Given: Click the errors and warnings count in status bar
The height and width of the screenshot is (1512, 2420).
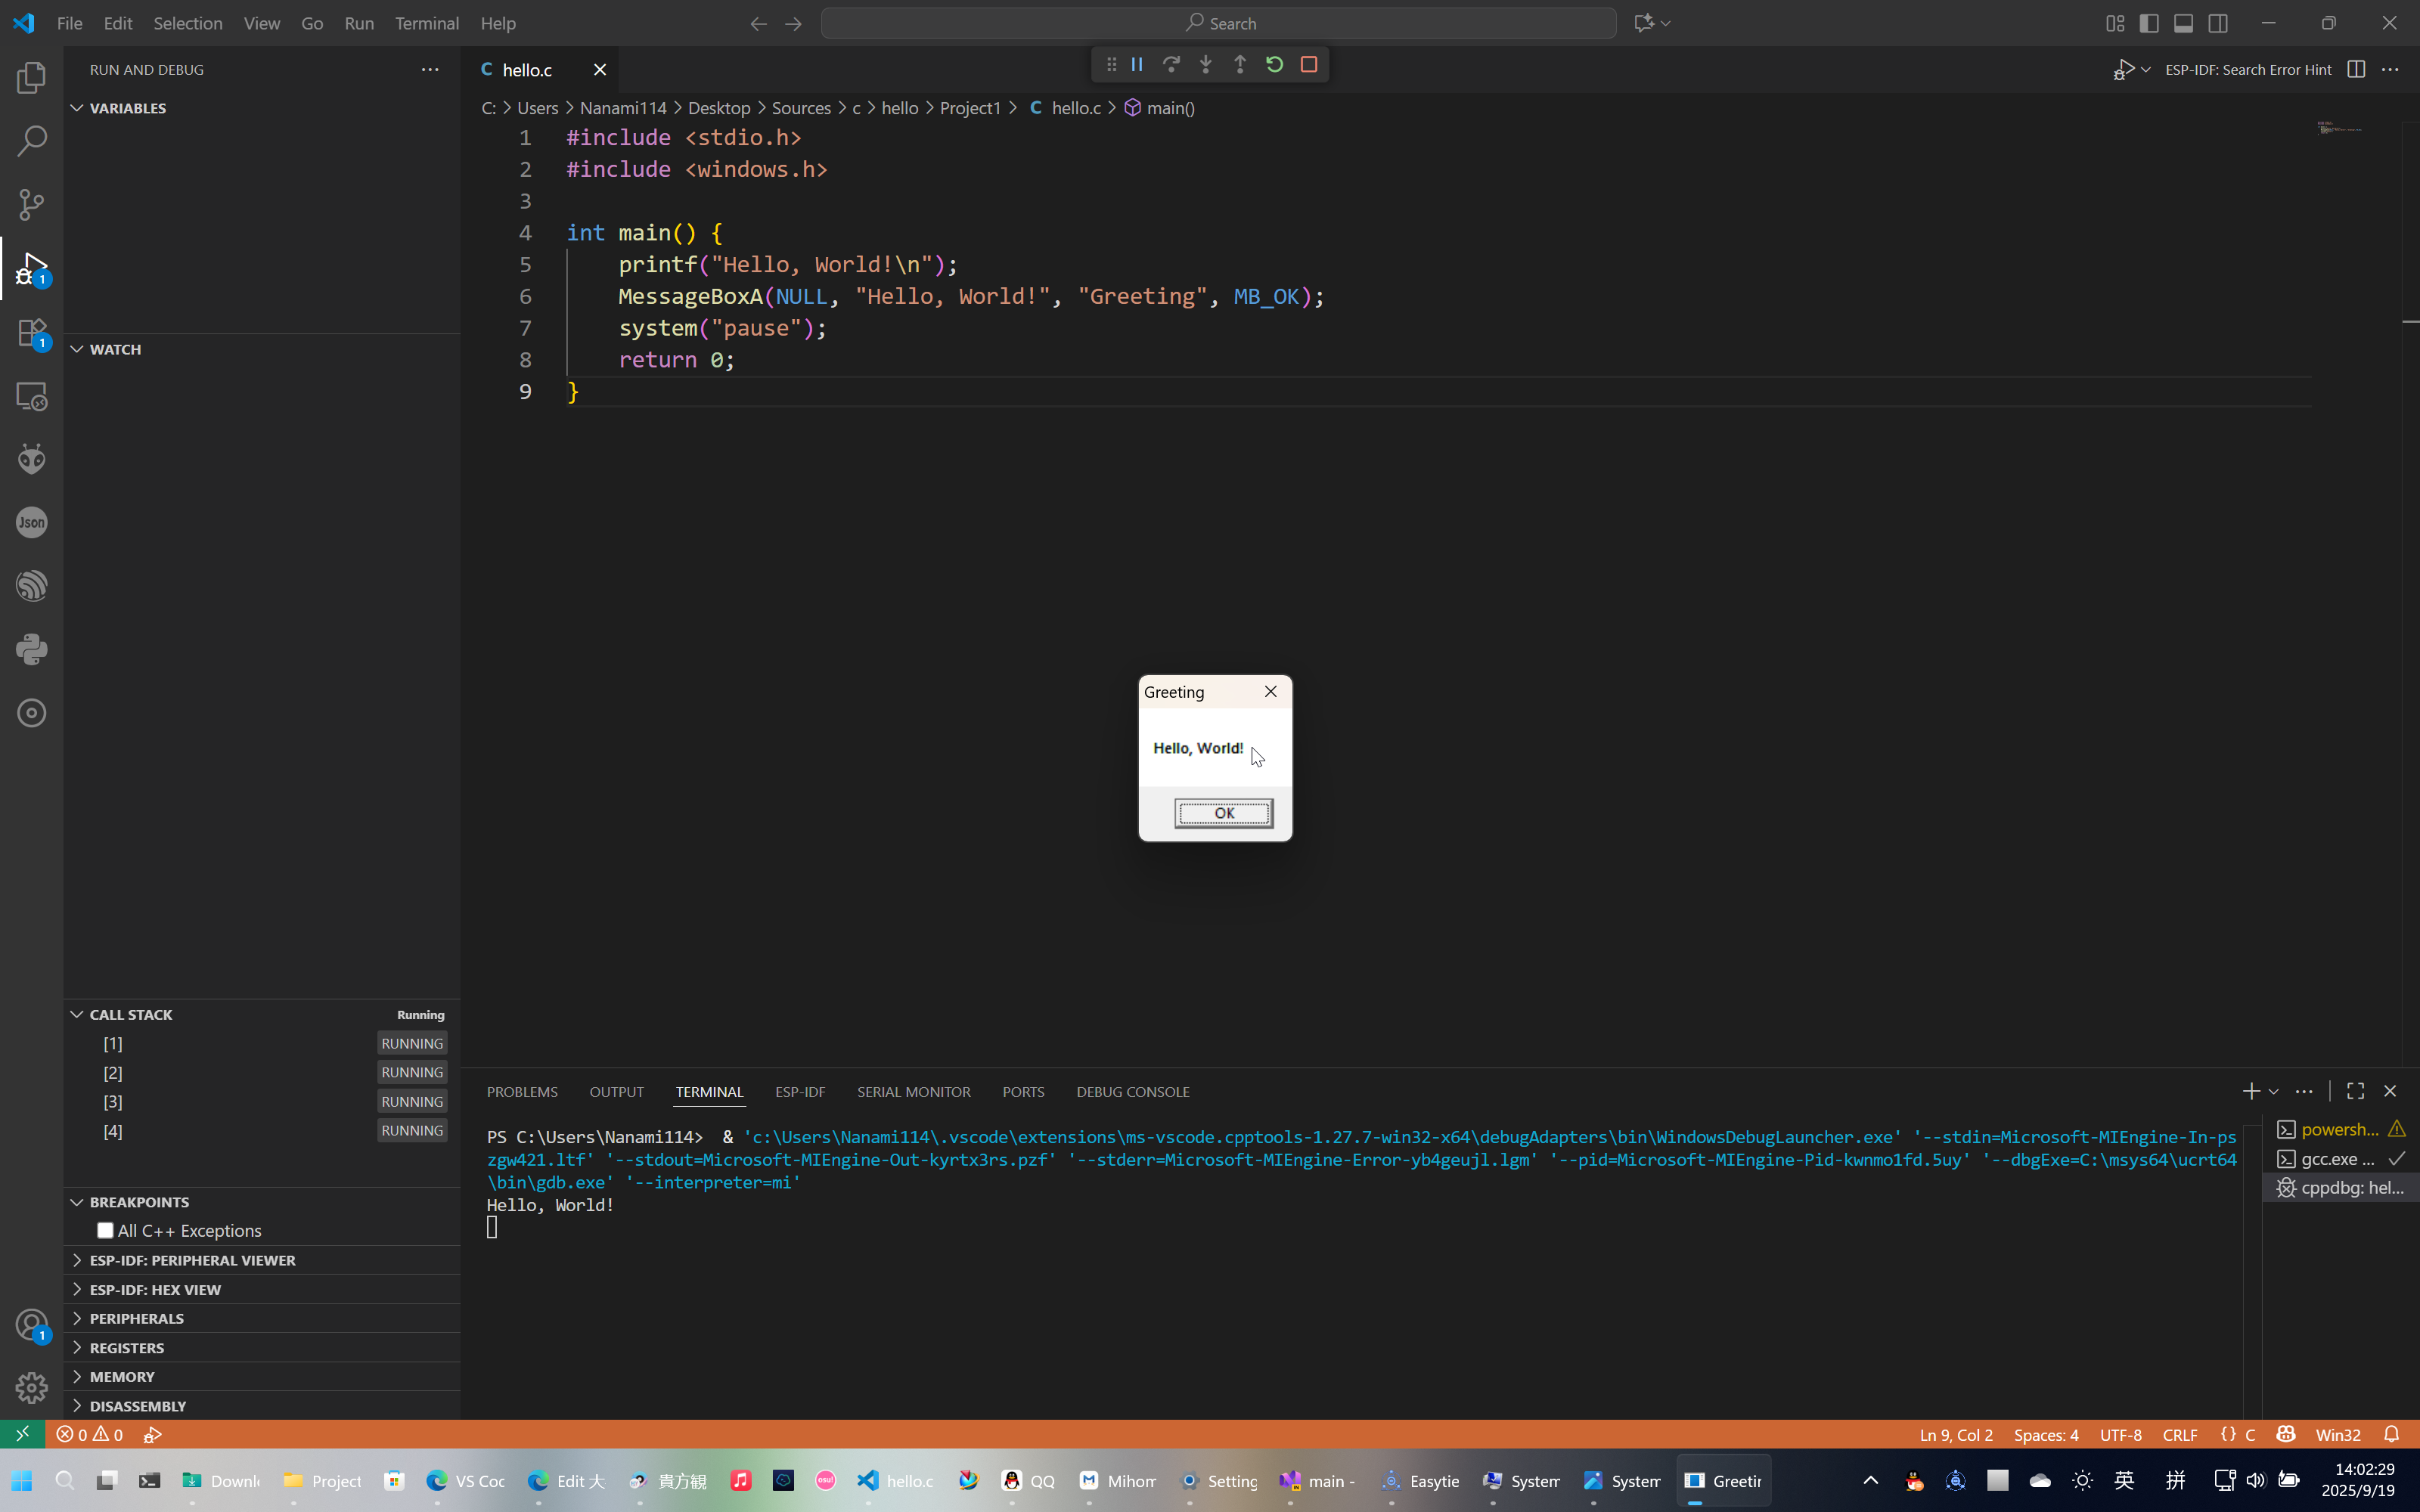Looking at the screenshot, I should click(x=90, y=1434).
